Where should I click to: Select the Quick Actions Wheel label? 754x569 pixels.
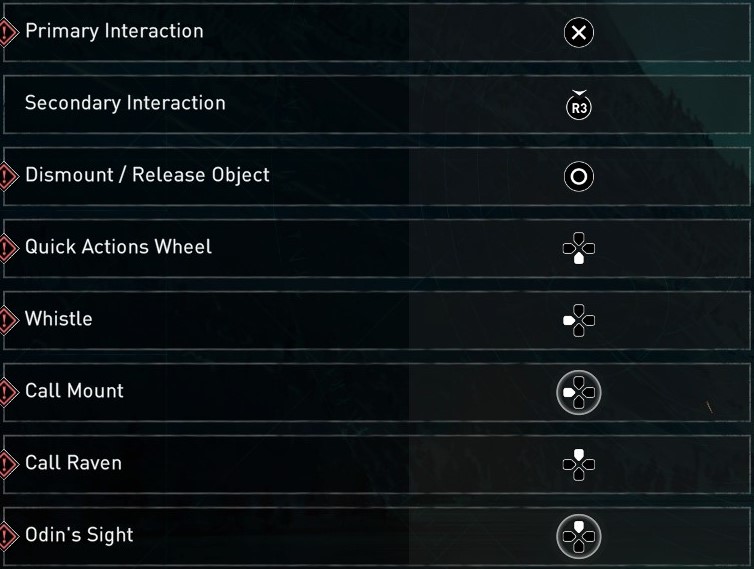pos(118,247)
